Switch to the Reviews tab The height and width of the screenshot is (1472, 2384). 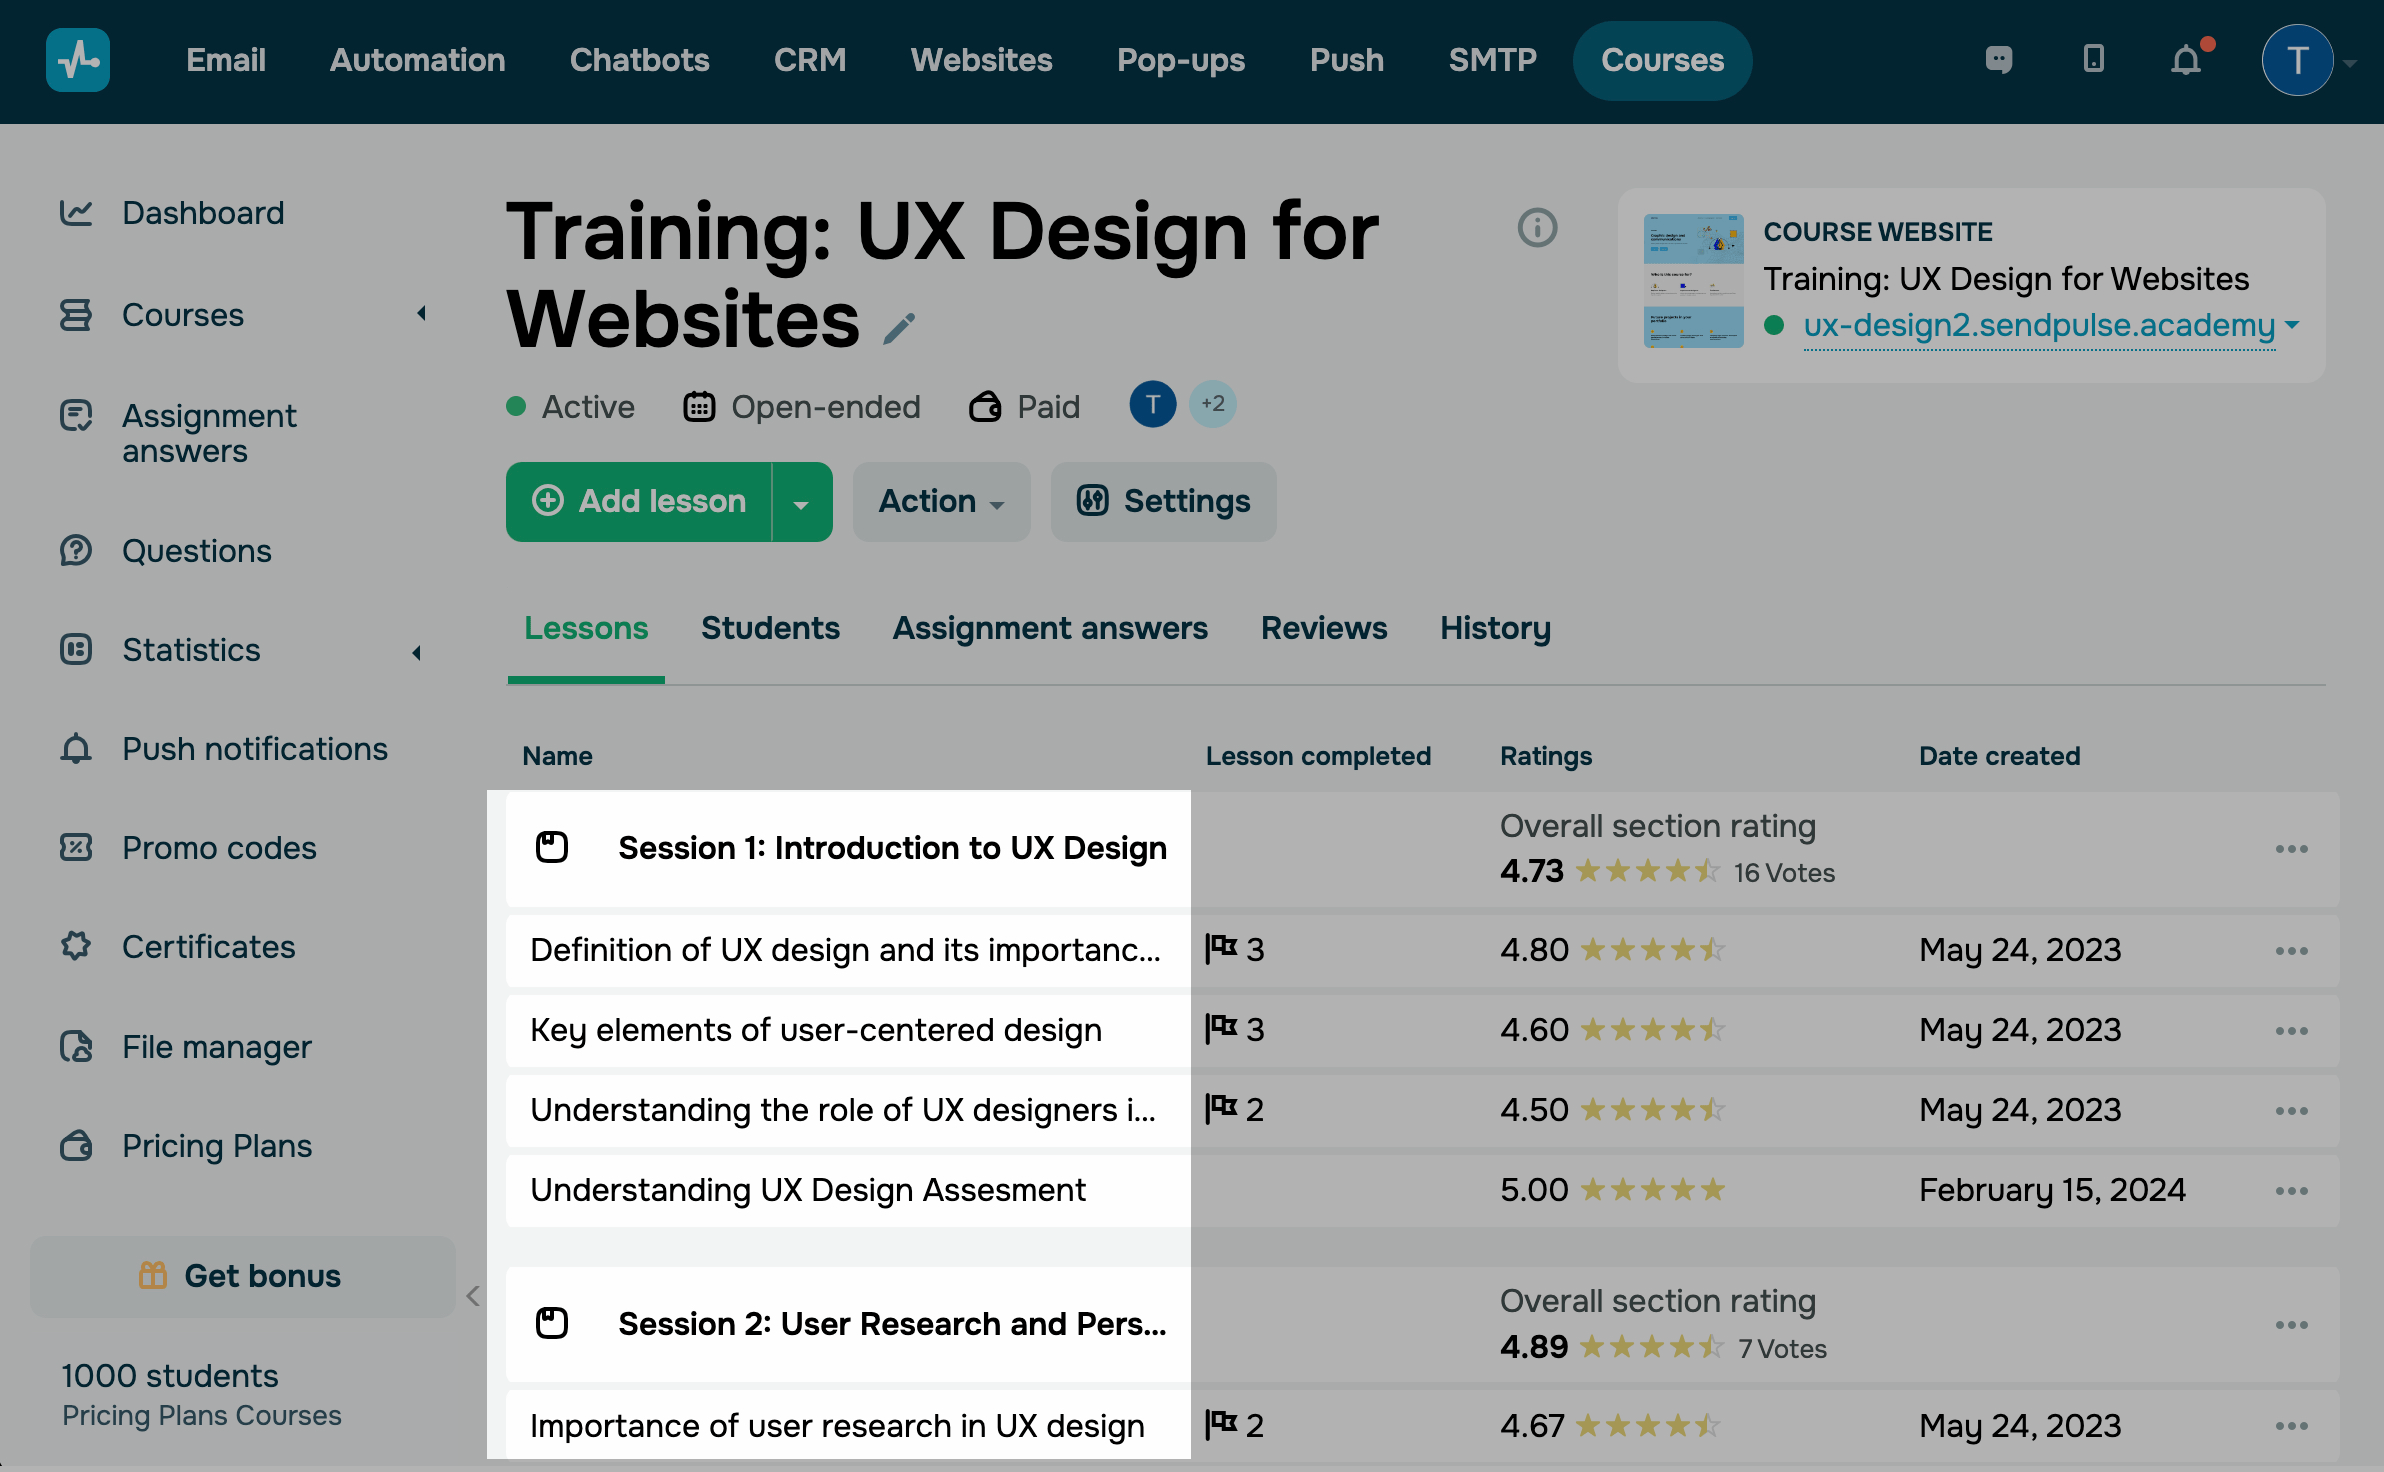tap(1323, 628)
